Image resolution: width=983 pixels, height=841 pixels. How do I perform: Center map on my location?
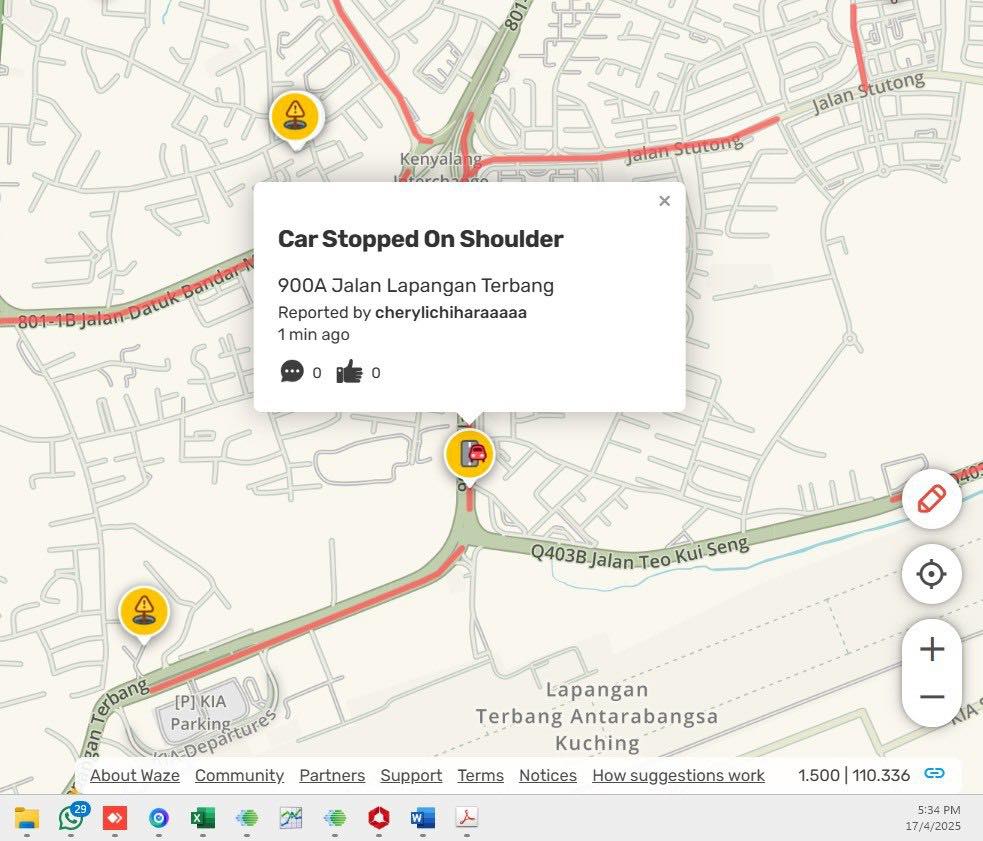click(932, 574)
